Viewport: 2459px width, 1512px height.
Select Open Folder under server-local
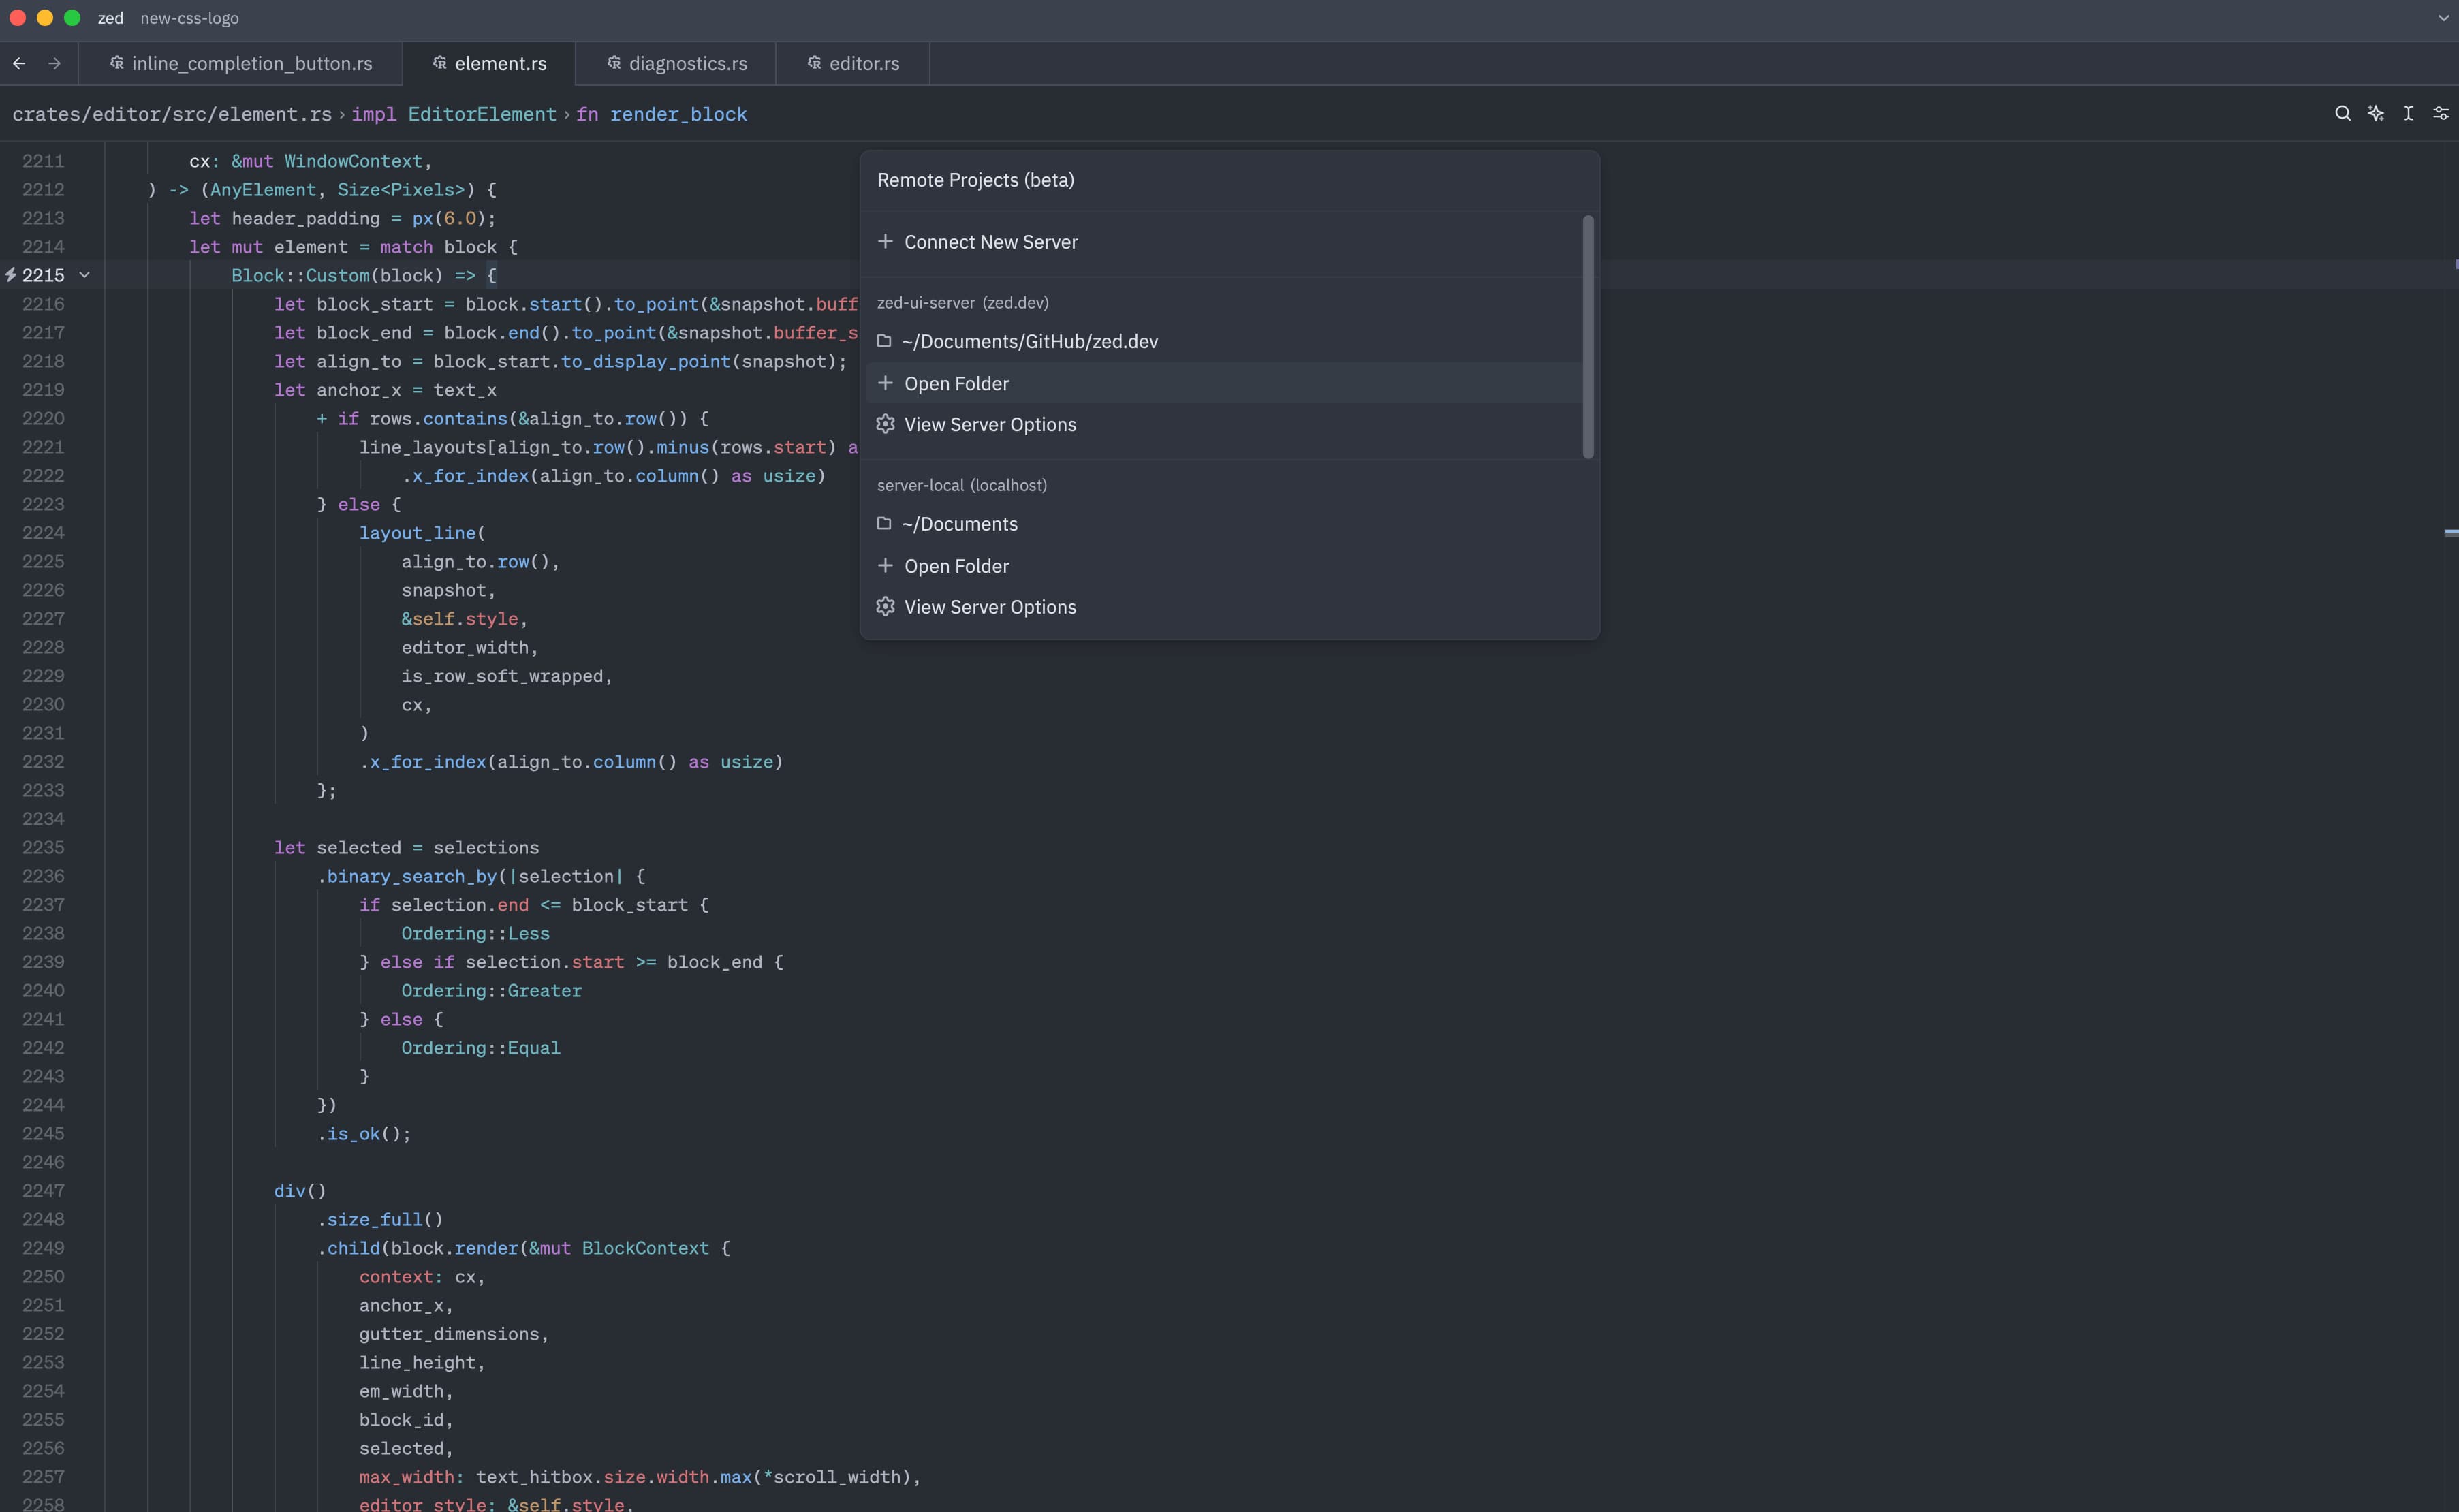tap(956, 565)
